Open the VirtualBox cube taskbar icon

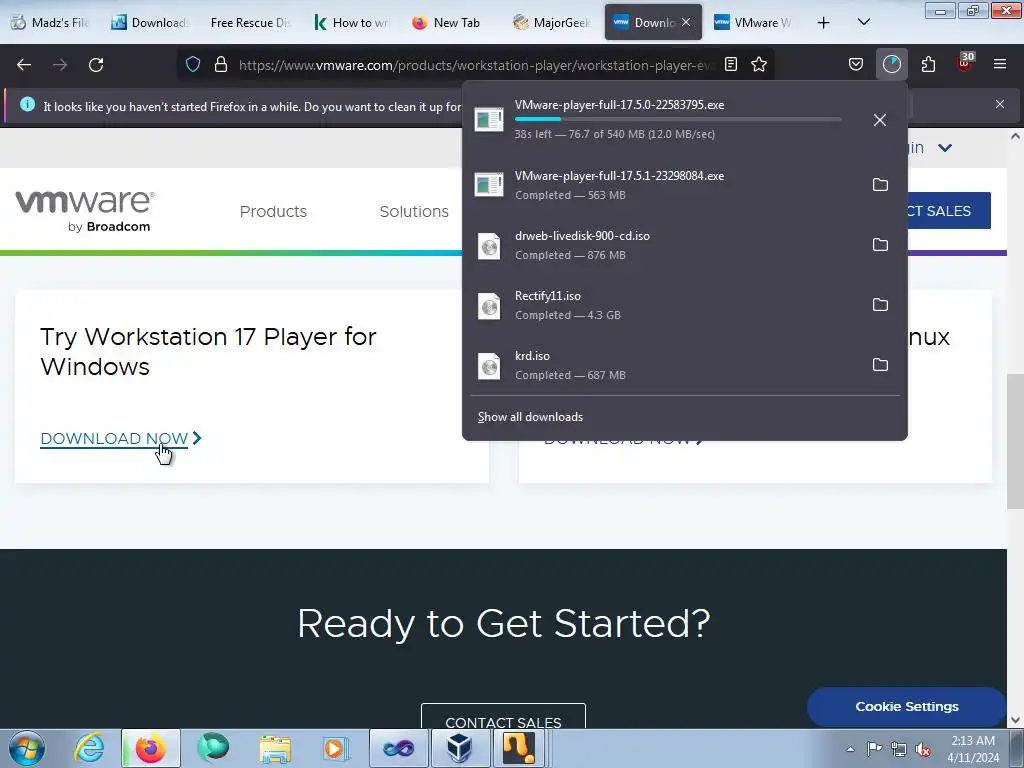pos(459,748)
